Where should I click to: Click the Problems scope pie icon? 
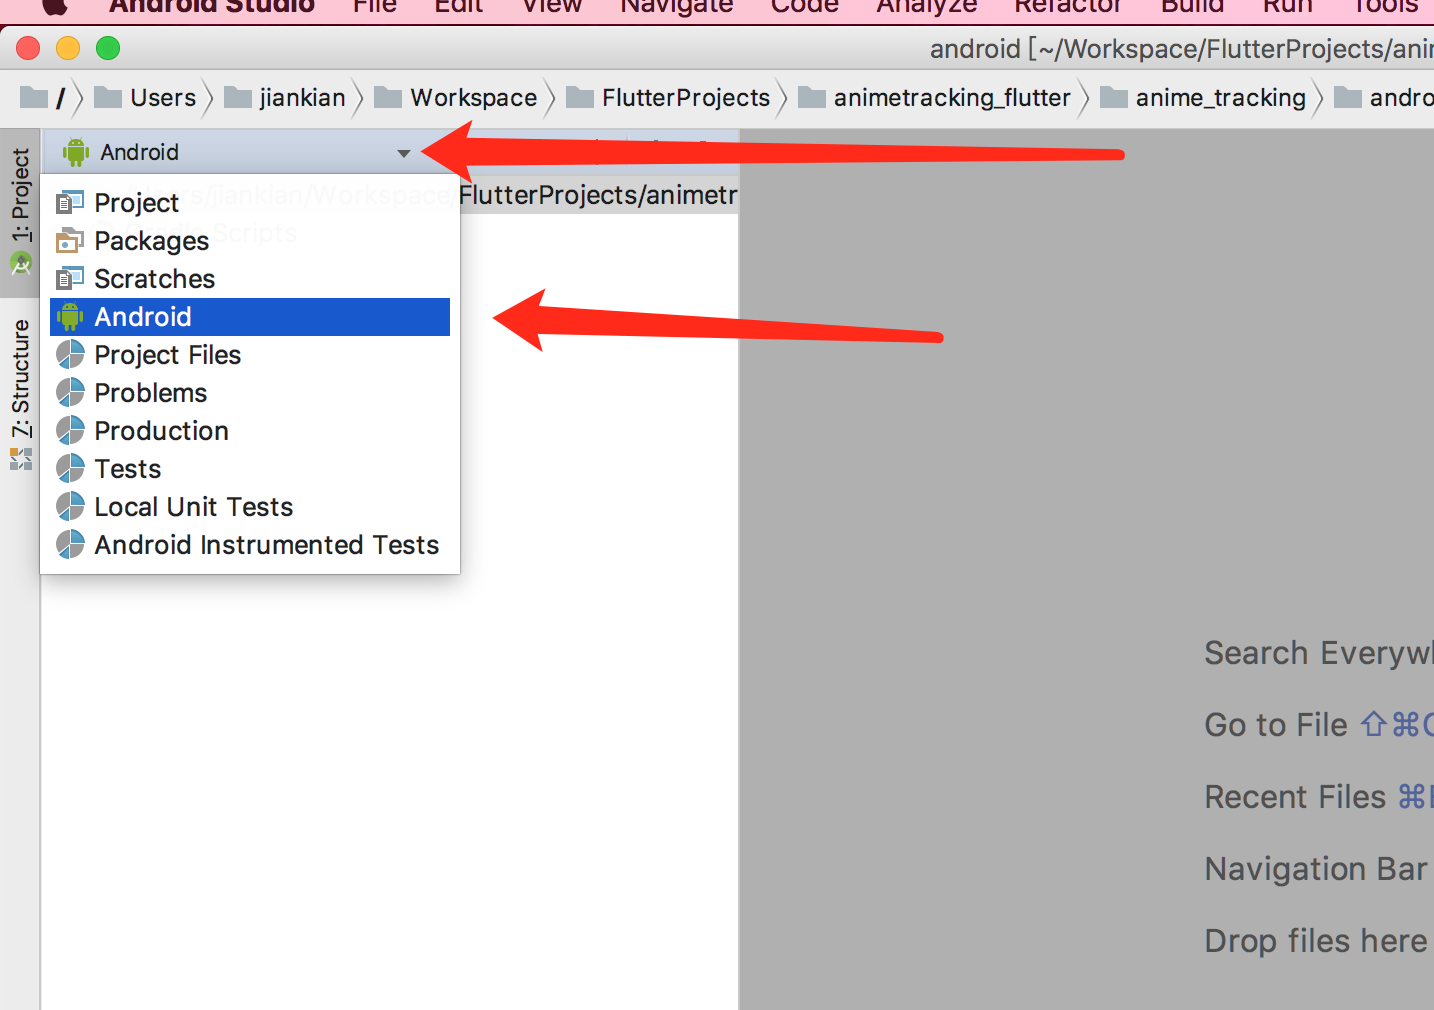[x=70, y=392]
